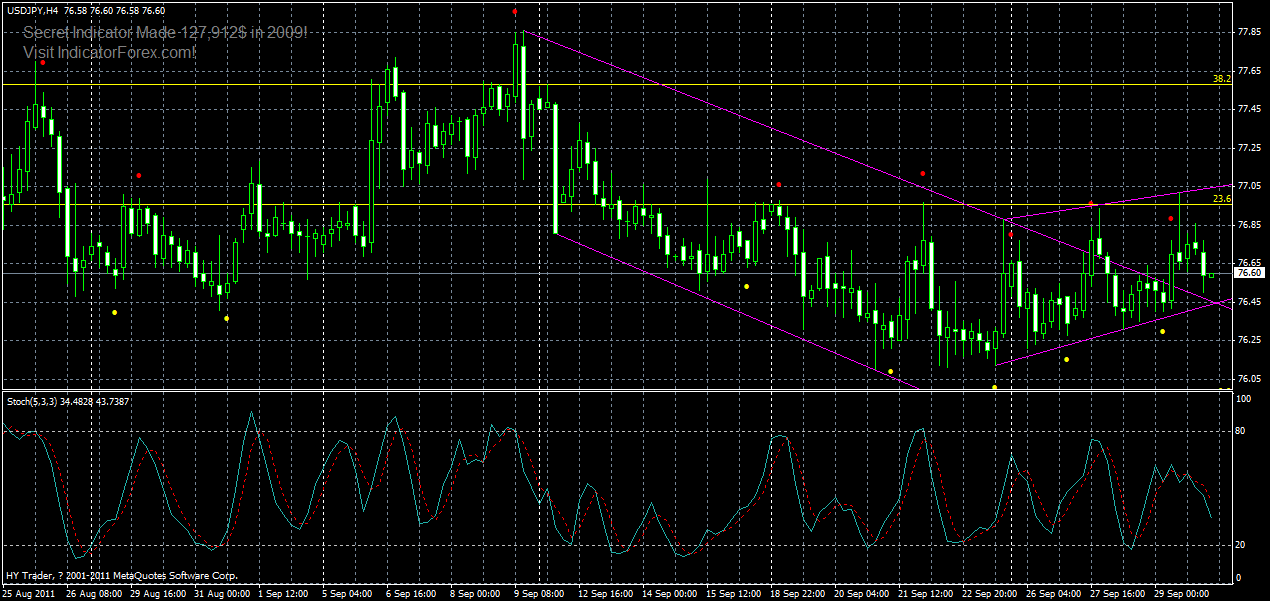Click the yellow buy-signal dot near the chart bottom
The width and height of the screenshot is (1270, 601).
(994, 385)
